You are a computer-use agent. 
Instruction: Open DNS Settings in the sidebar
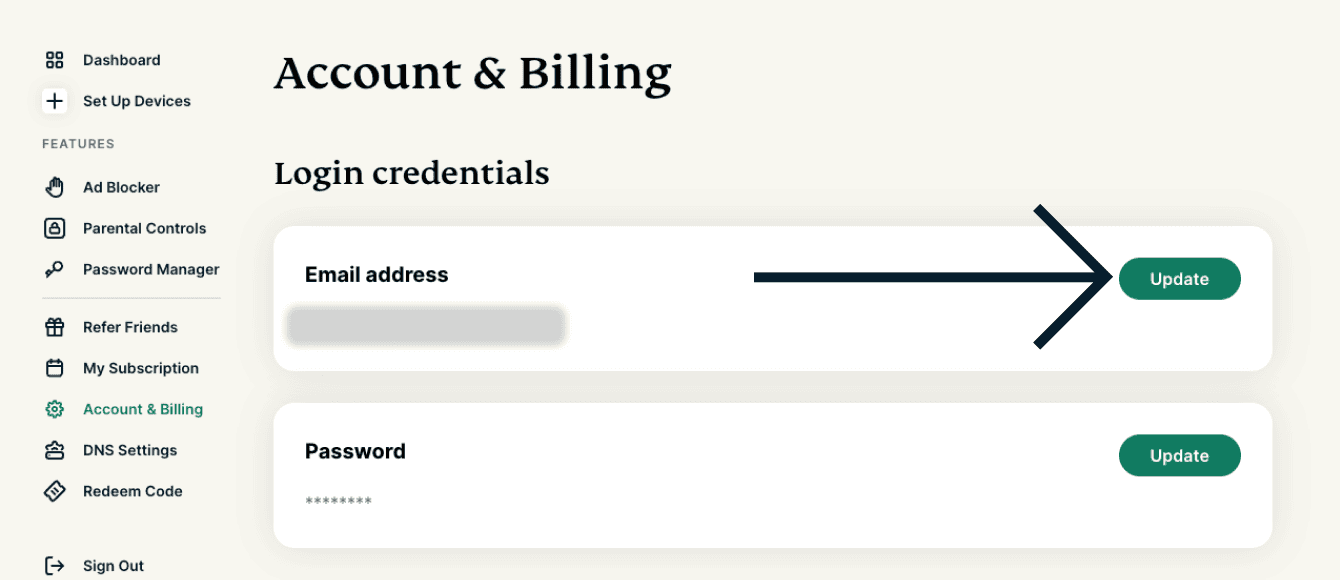pyautogui.click(x=130, y=450)
